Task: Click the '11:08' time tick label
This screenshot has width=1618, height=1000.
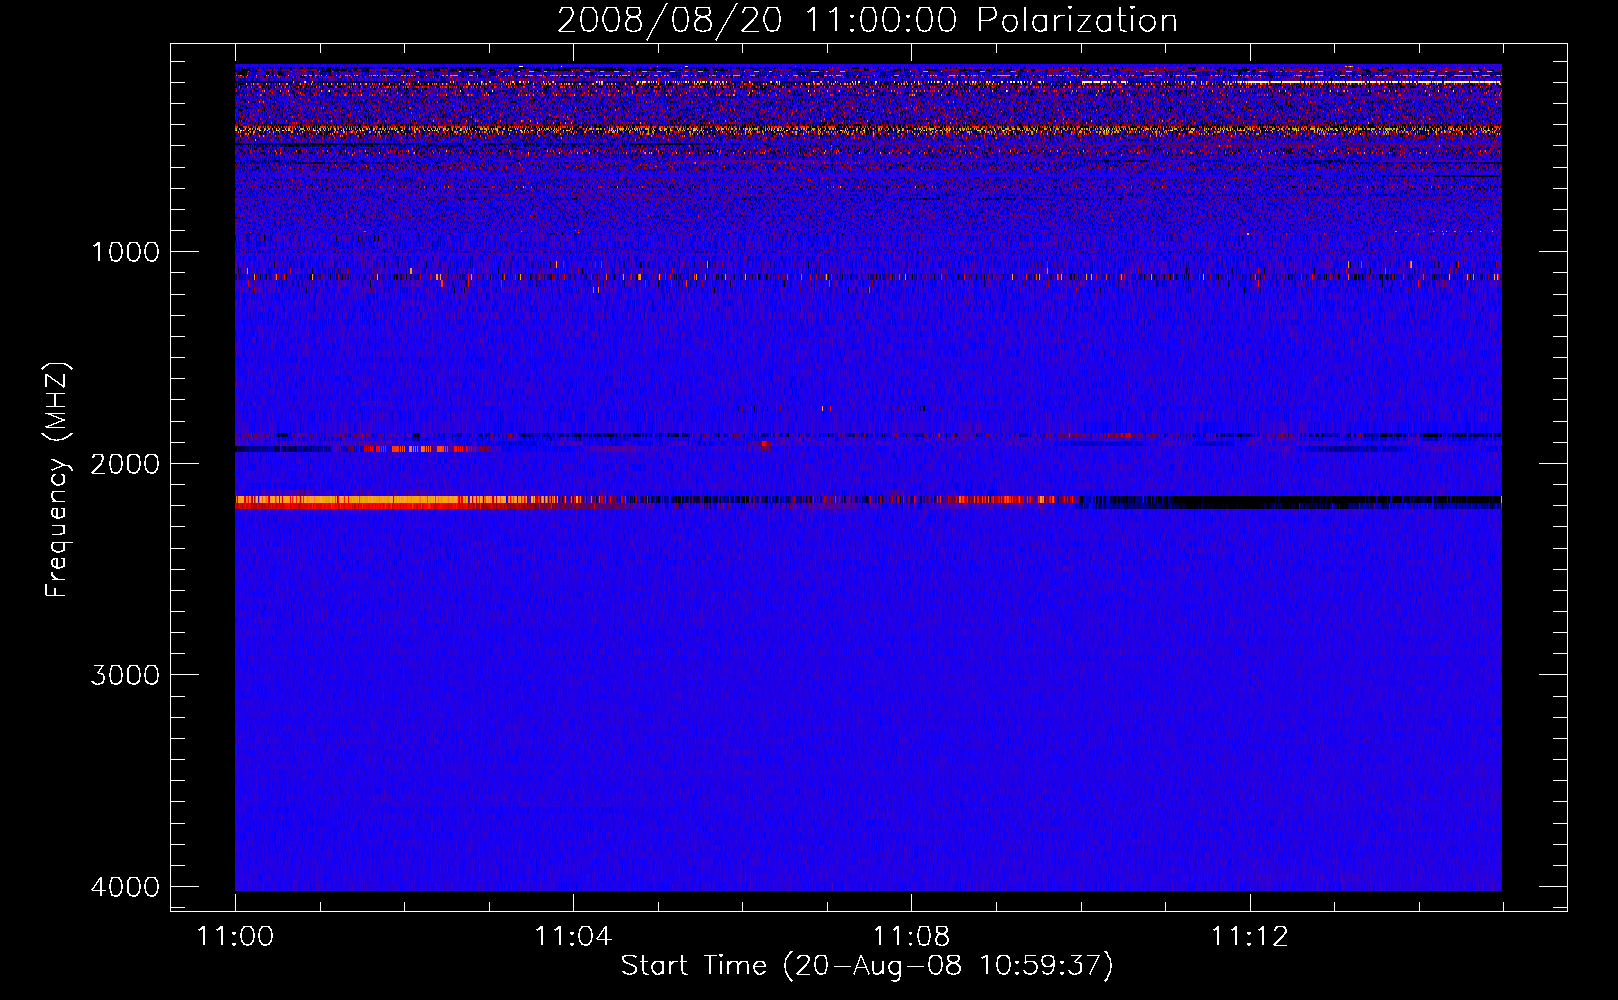Action: pyautogui.click(x=911, y=937)
